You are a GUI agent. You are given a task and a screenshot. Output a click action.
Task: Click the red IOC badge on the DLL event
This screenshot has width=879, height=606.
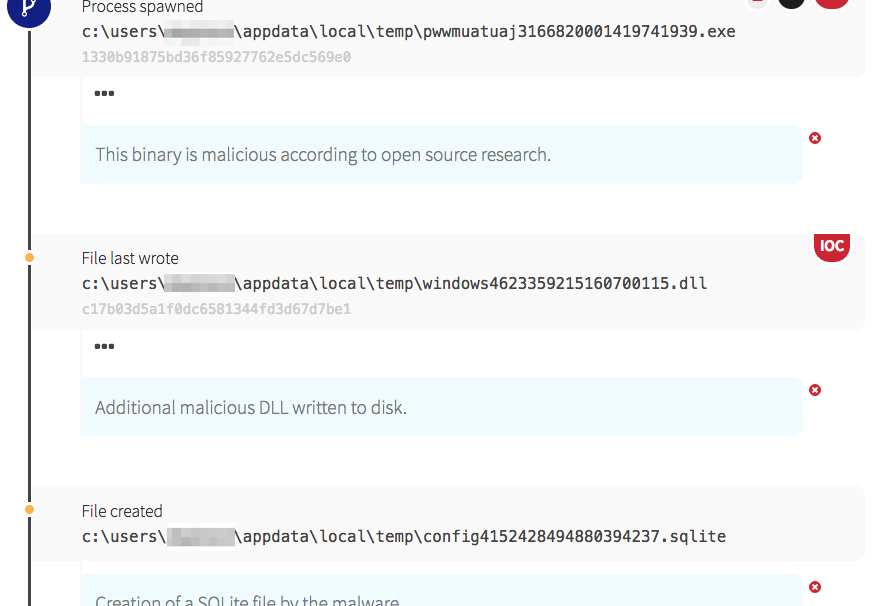[x=832, y=246]
